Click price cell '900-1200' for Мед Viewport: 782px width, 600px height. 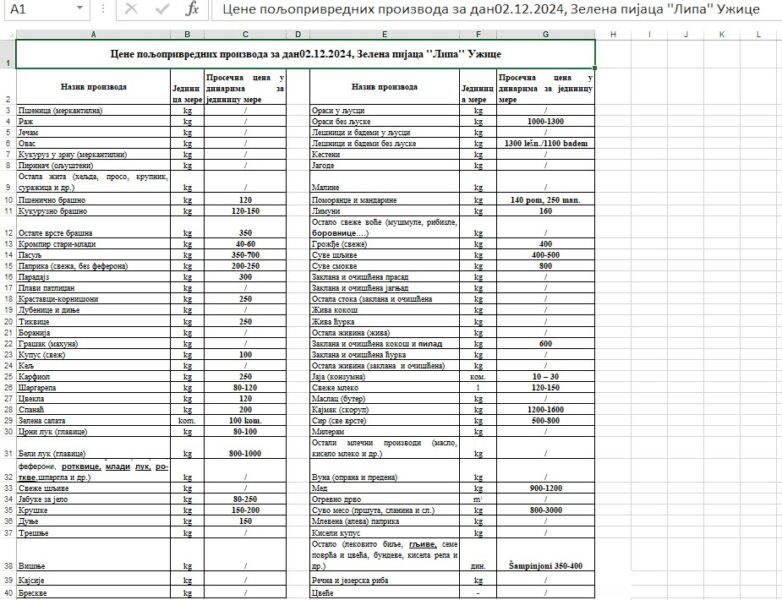tap(546, 488)
